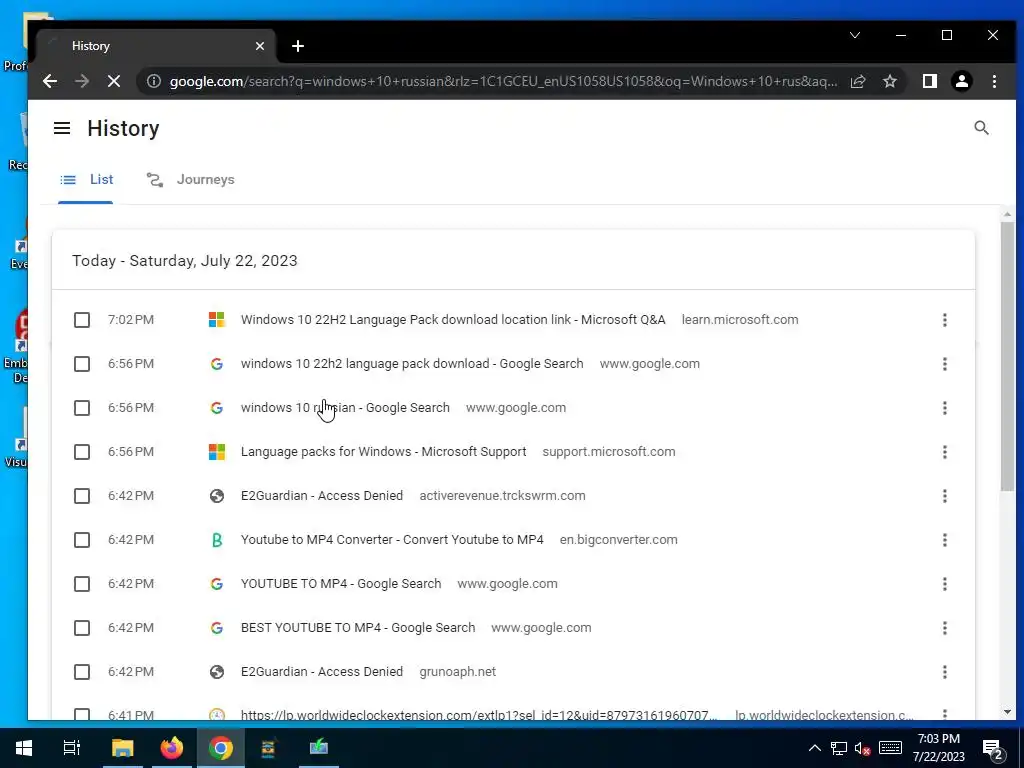1024x768 pixels.
Task: Open more actions for windows 10 russian entry
Action: click(x=944, y=408)
